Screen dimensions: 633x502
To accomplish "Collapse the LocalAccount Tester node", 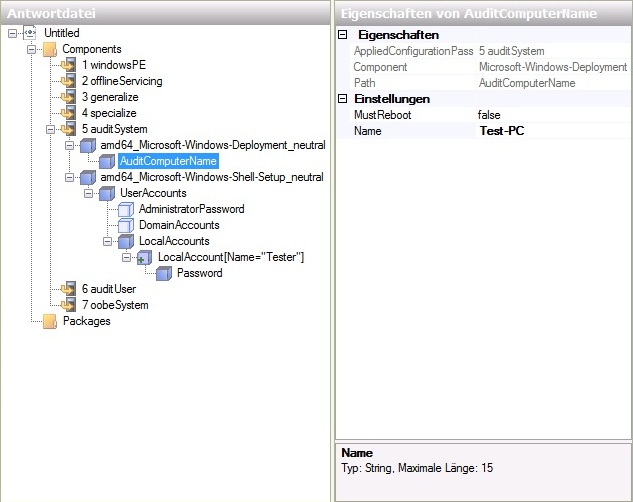I will 126,257.
